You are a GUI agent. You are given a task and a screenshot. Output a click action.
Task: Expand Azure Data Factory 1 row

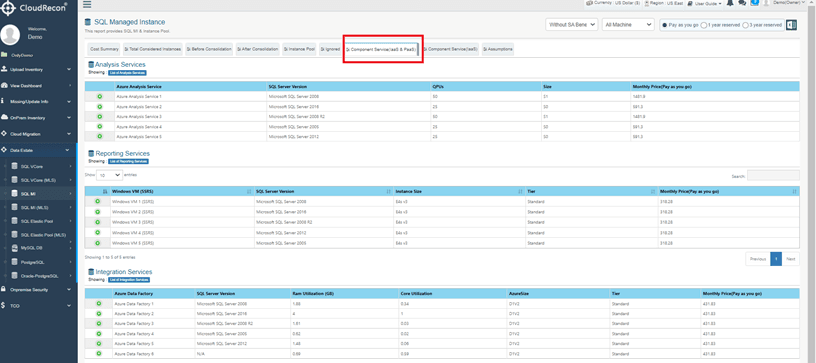(99, 303)
